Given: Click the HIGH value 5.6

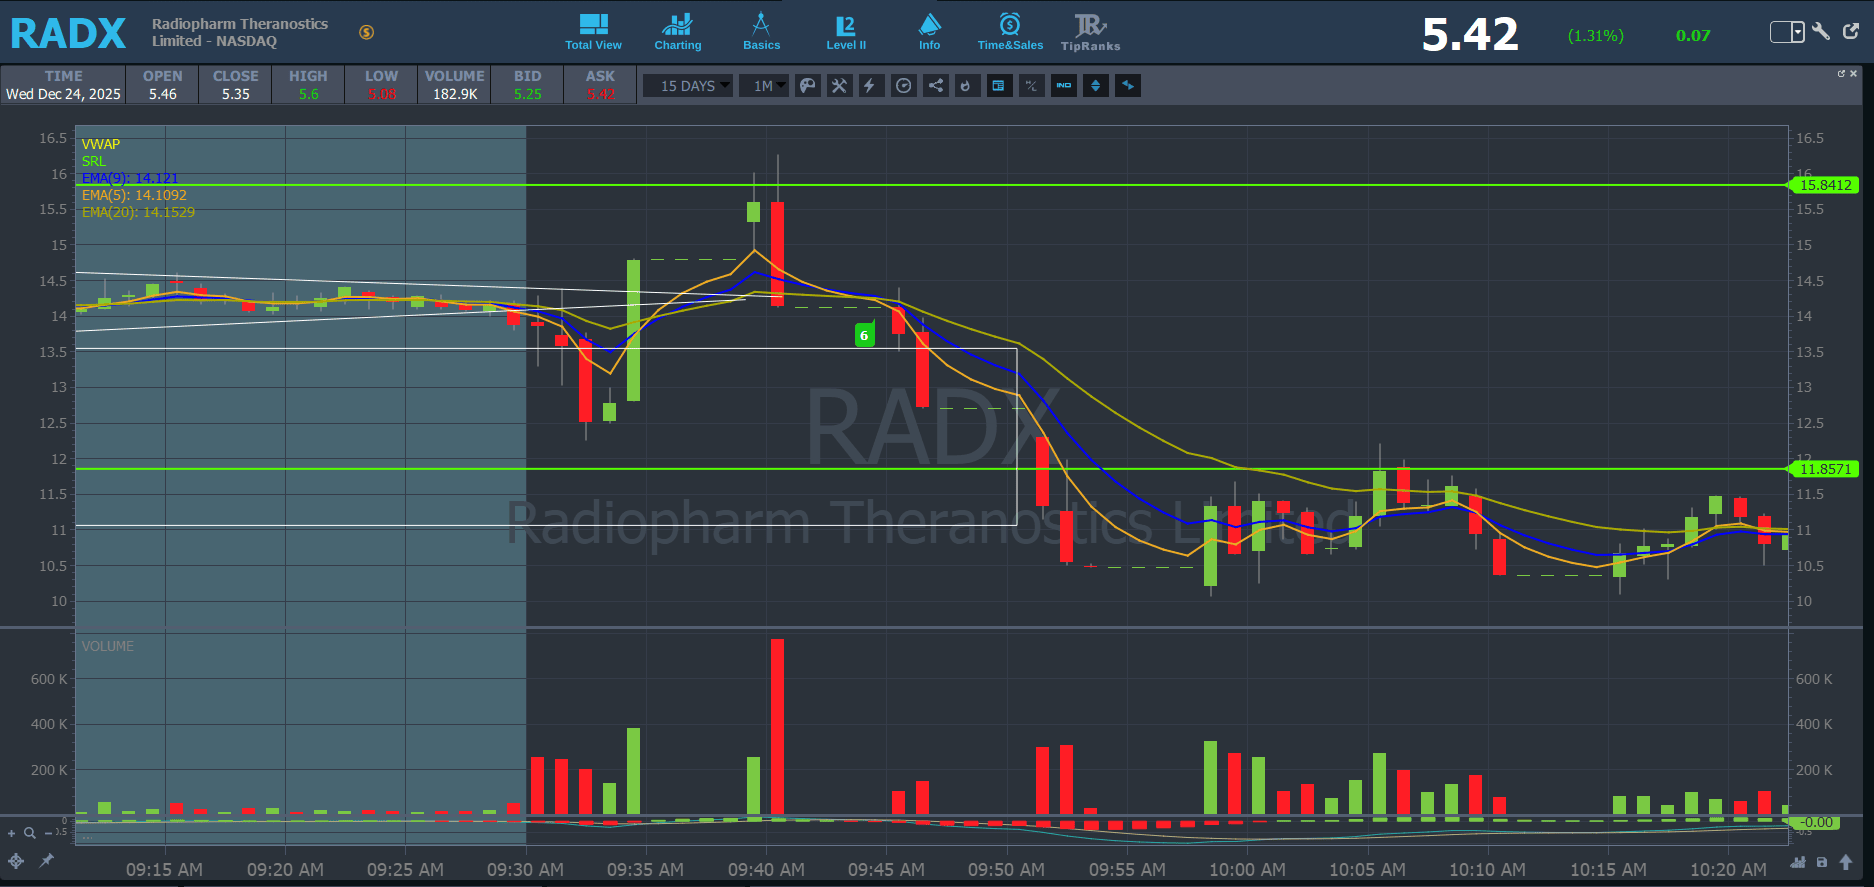Looking at the screenshot, I should [308, 94].
